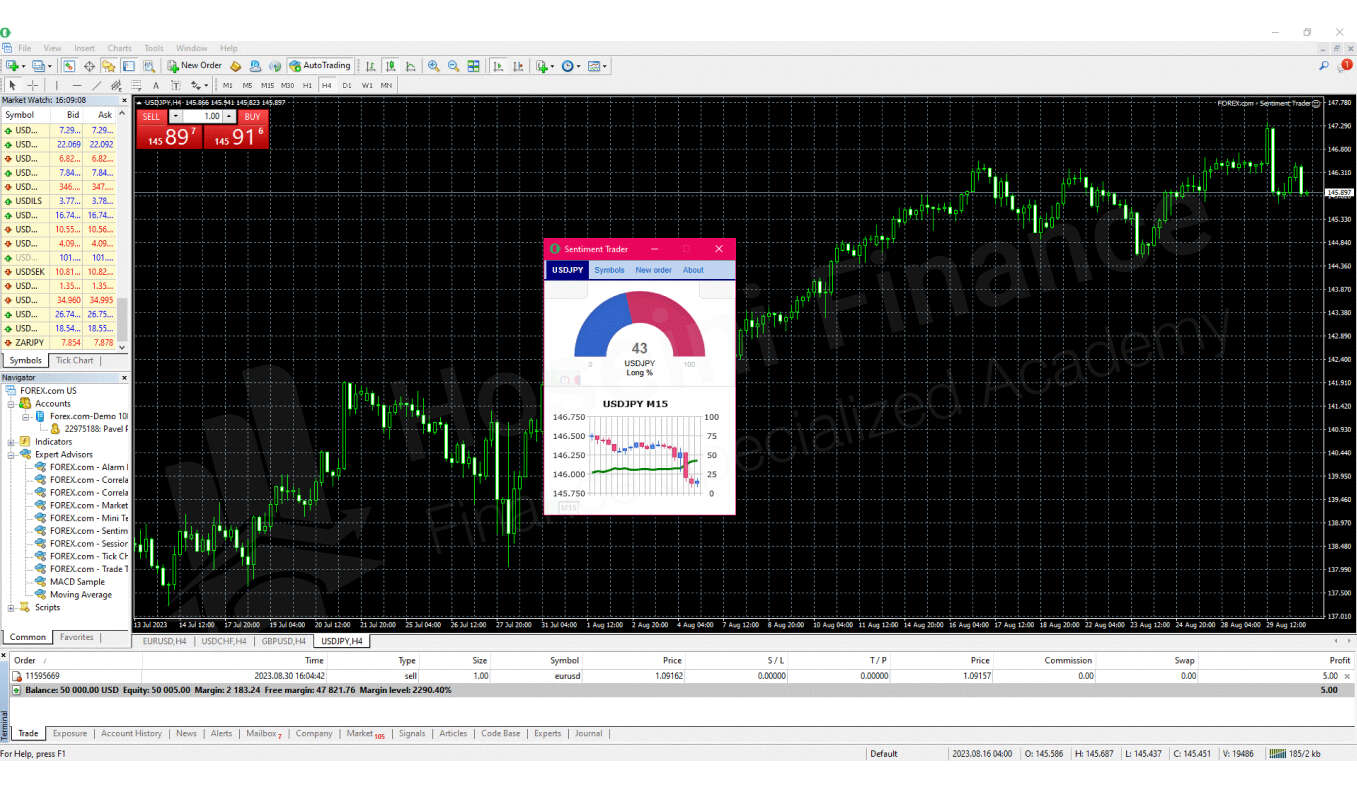Switch timeframe to H1
The height and width of the screenshot is (785, 1357).
[307, 85]
